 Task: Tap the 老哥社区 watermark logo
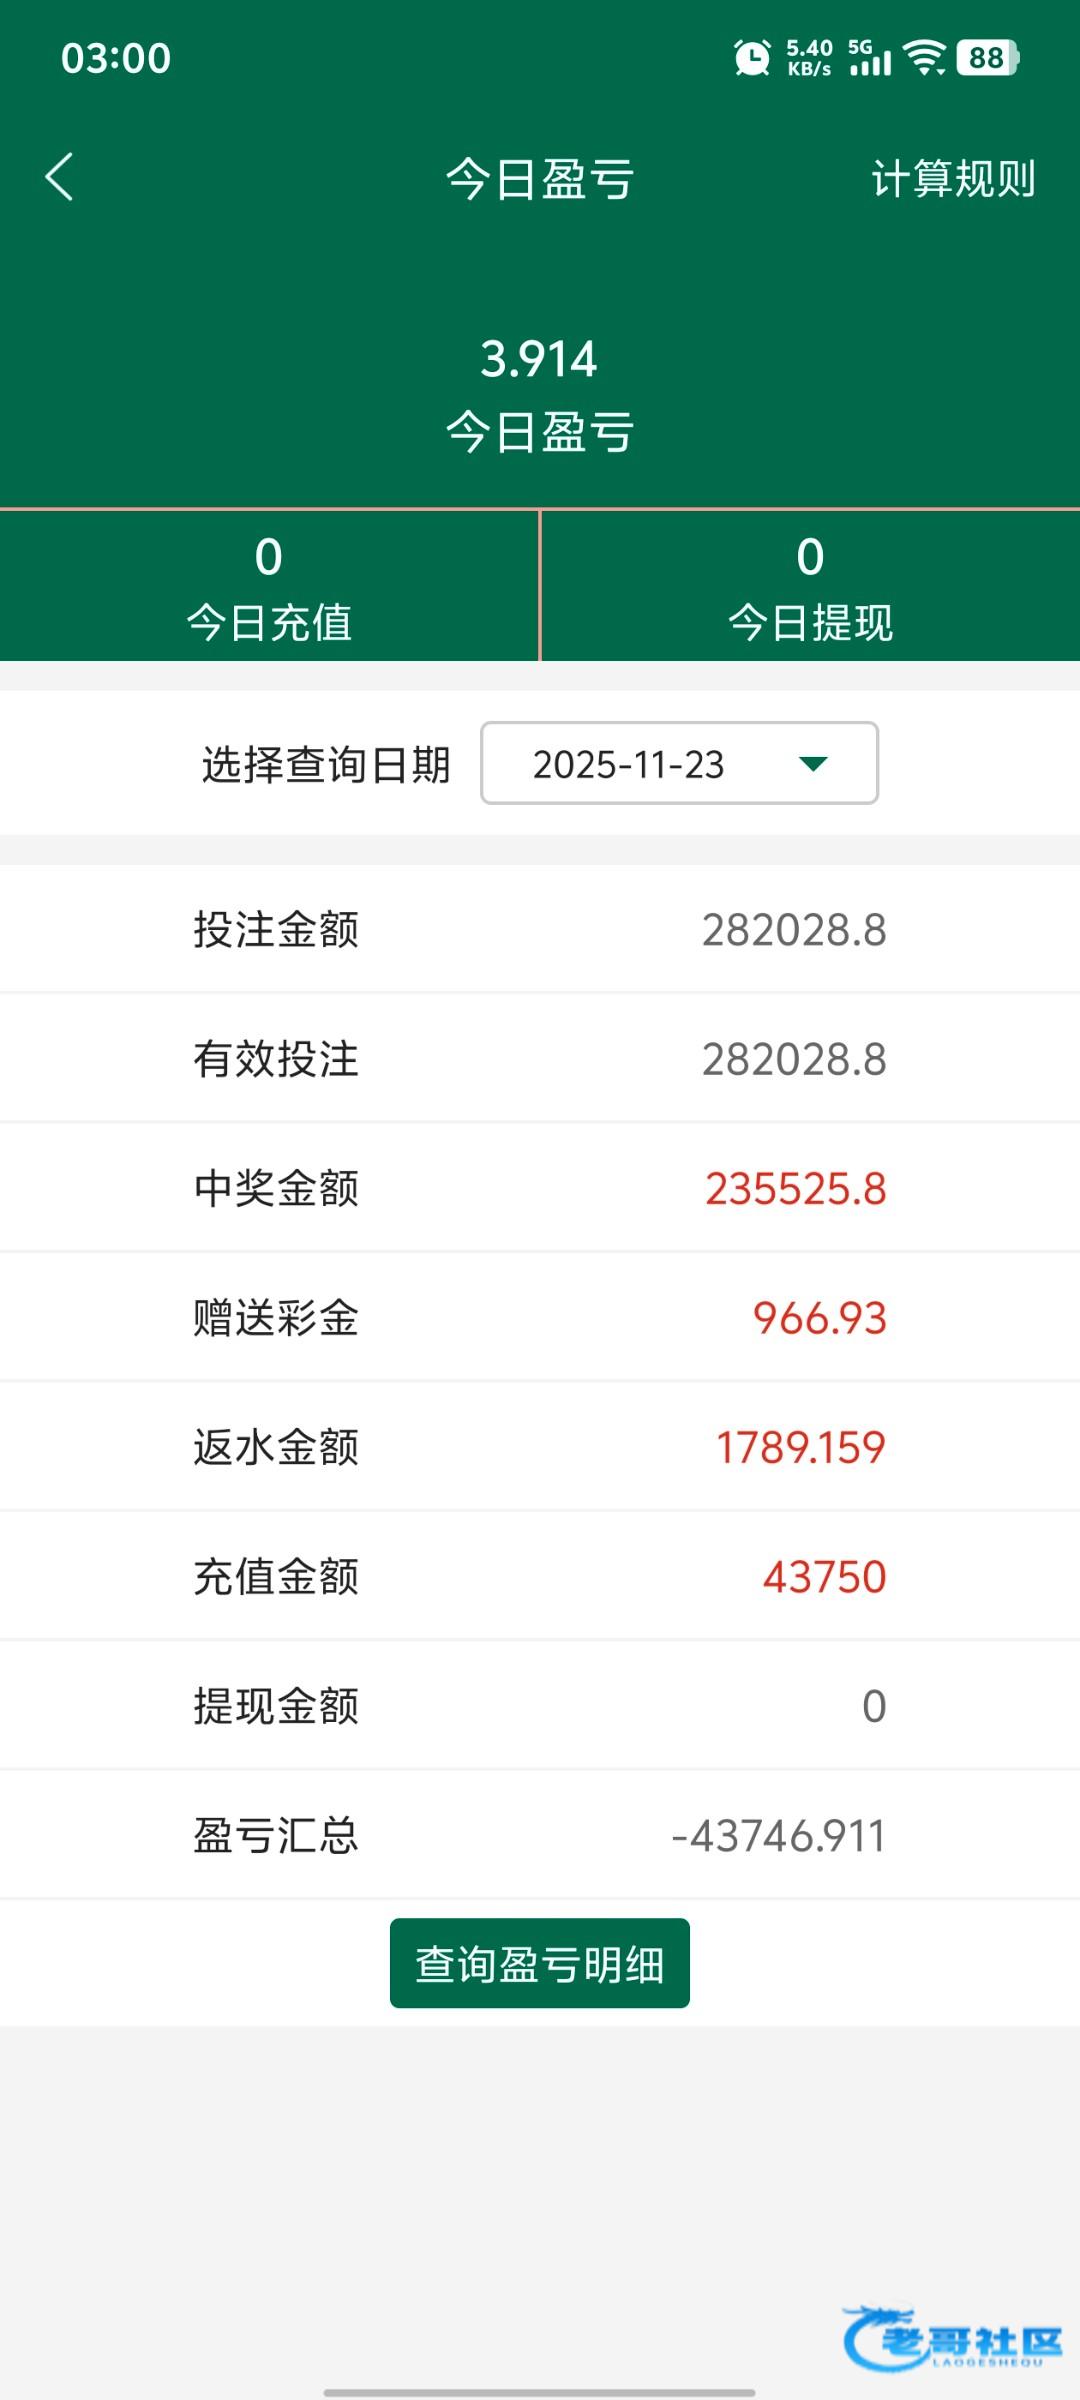tap(953, 2338)
